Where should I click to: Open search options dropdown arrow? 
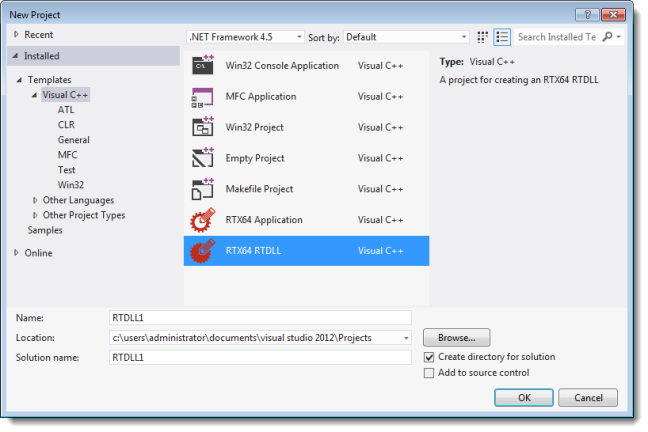pyautogui.click(x=619, y=37)
